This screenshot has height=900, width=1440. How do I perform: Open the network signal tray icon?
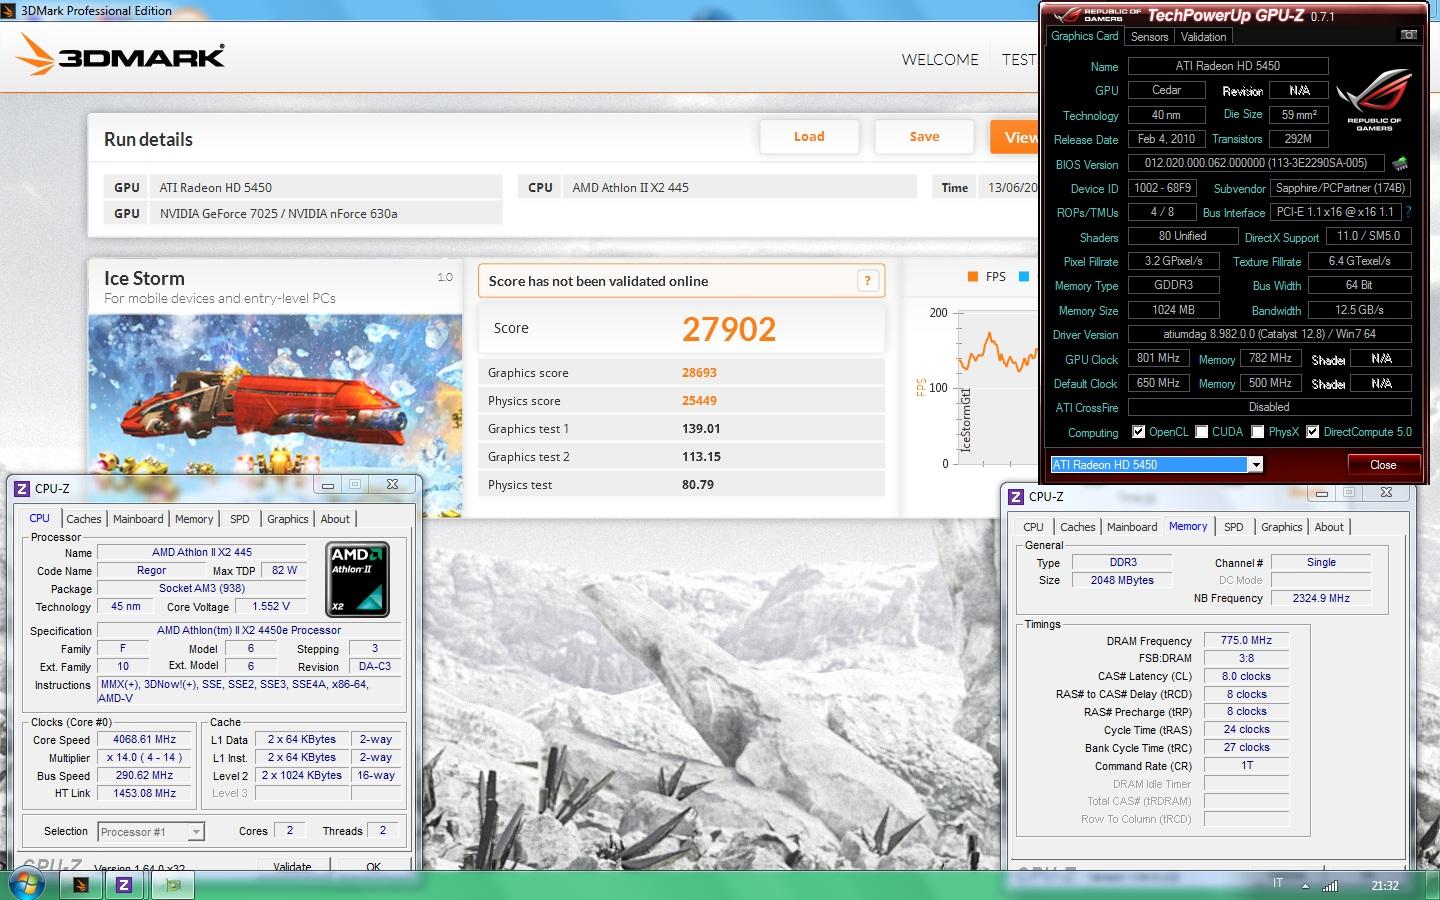(1330, 886)
